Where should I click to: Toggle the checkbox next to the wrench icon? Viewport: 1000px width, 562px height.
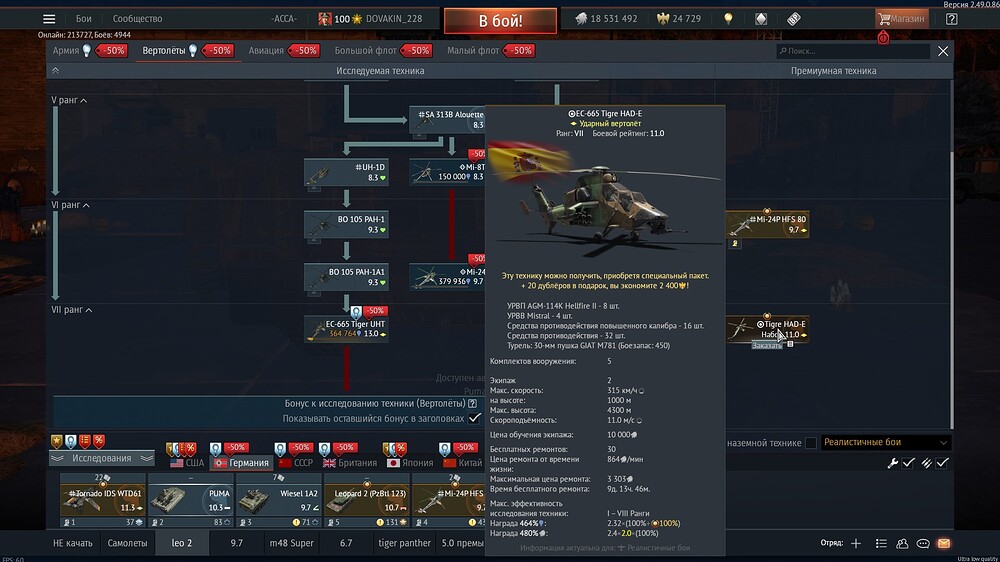click(x=909, y=463)
